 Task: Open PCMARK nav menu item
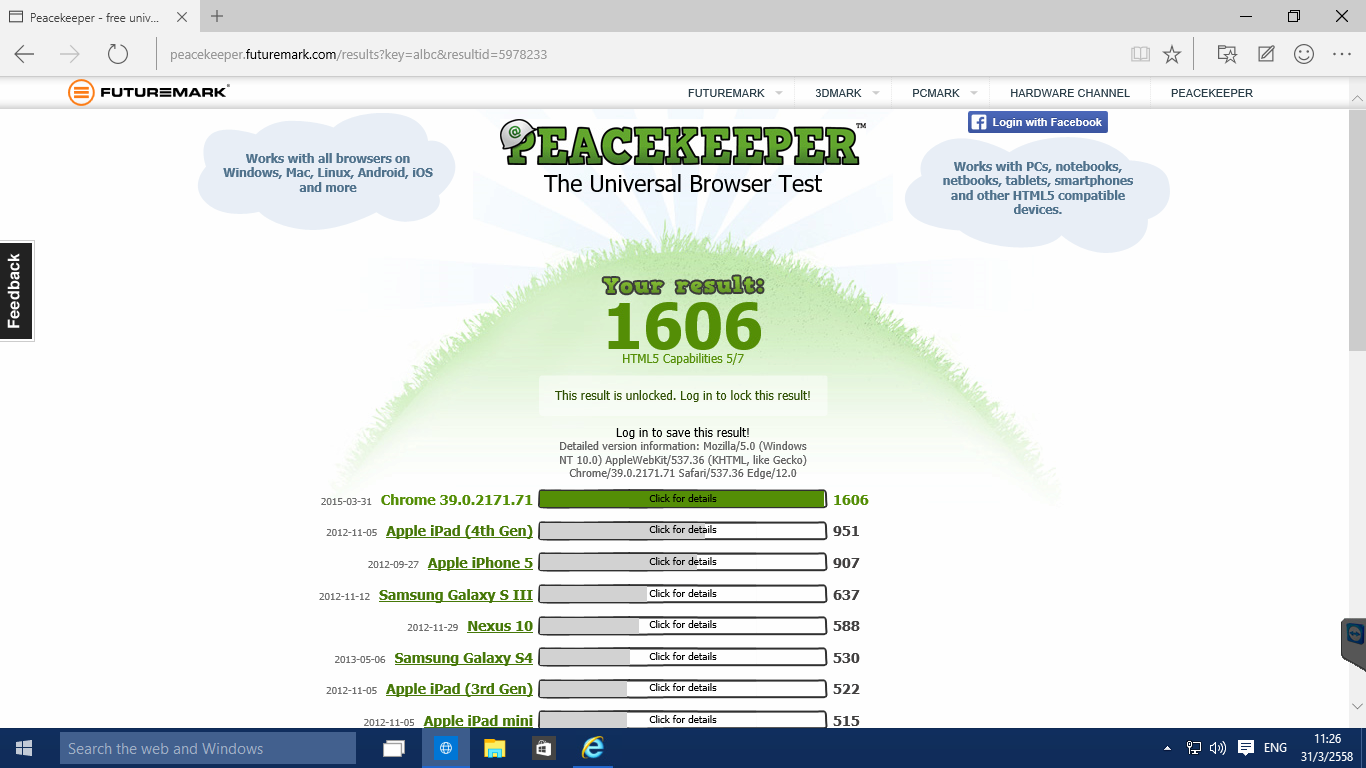936,93
